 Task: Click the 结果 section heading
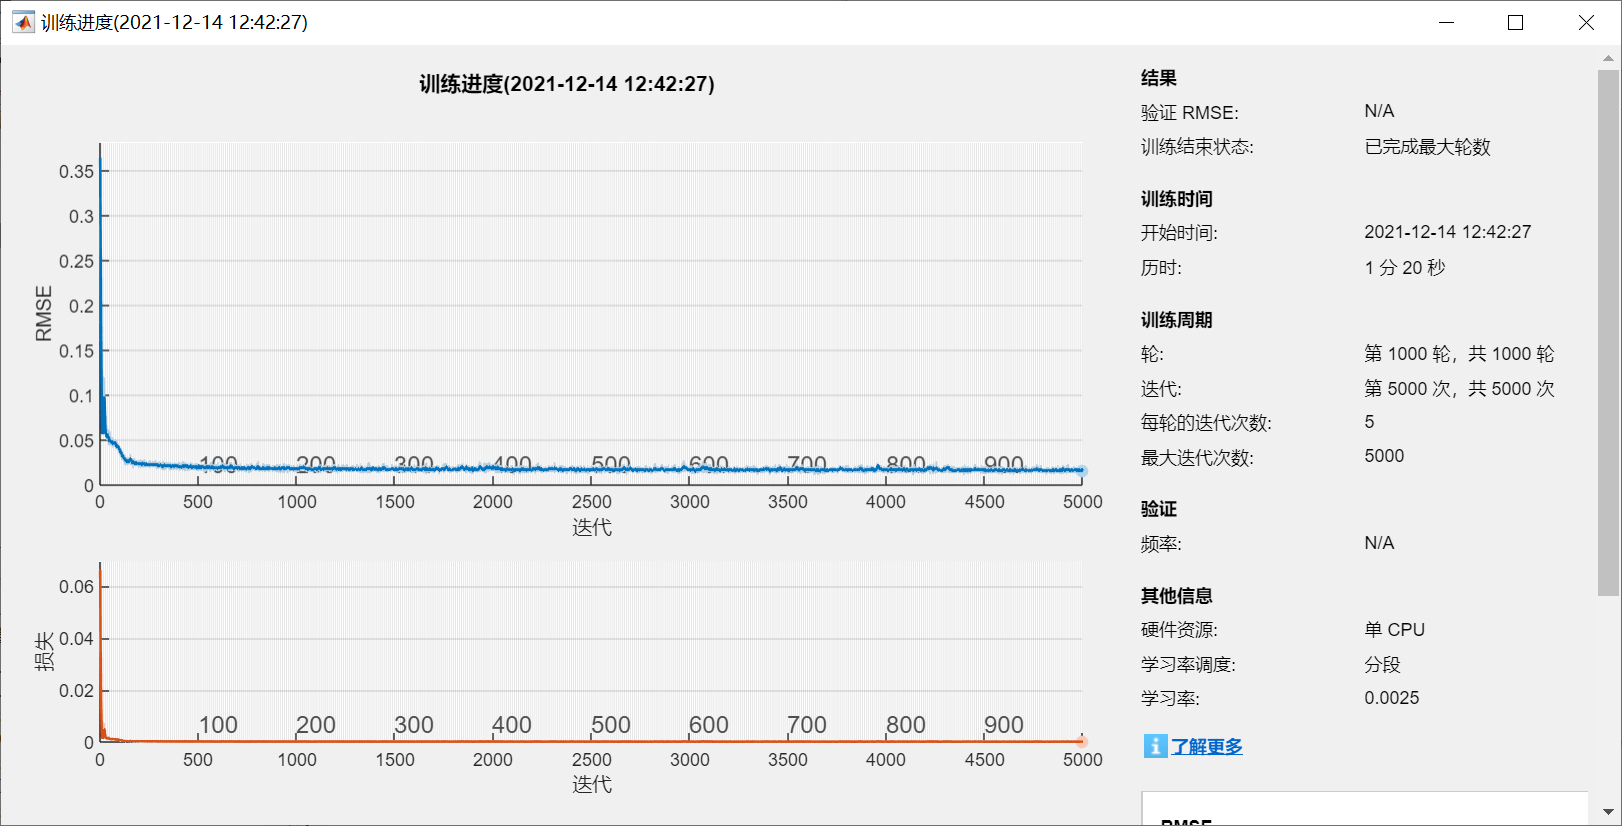[1159, 78]
